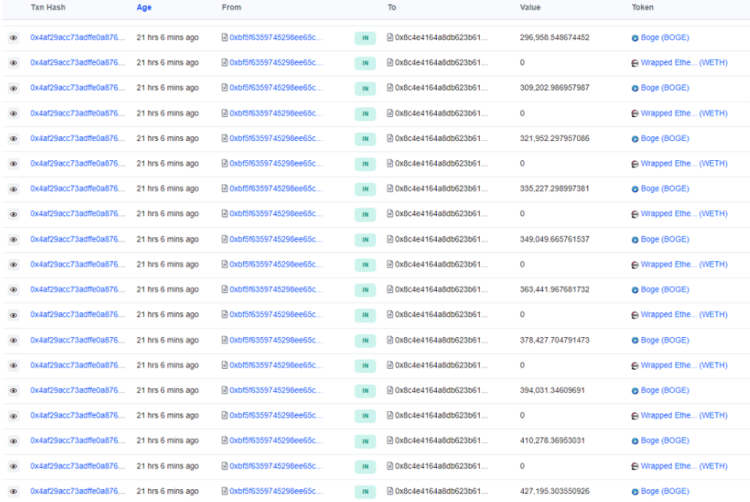This screenshot has width=750, height=502.
Task: Open the txn hash link of the 378,427.704791473 row
Action: click(77, 340)
